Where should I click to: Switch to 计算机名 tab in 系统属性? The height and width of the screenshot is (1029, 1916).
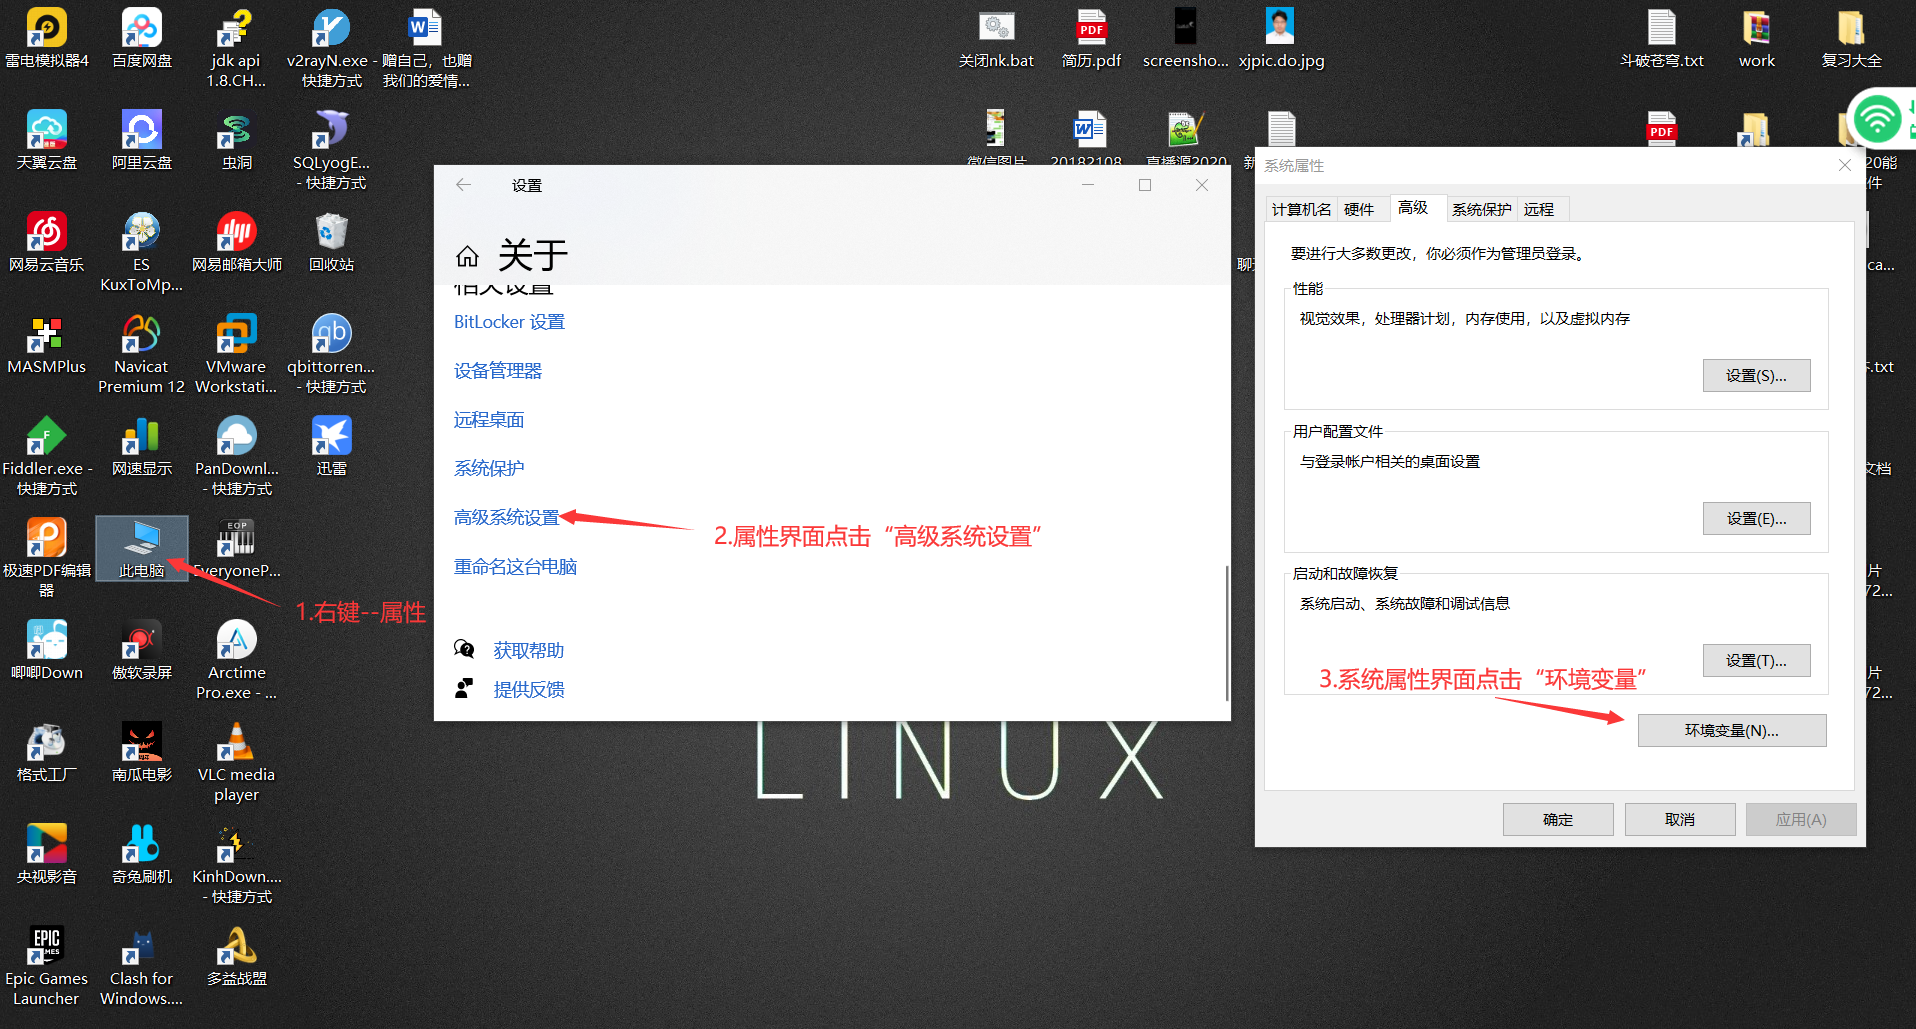pos(1301,209)
